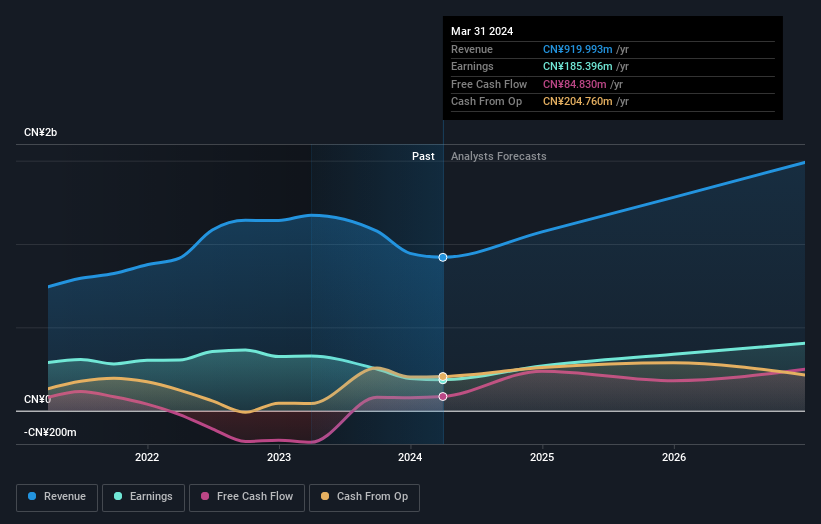This screenshot has height=524, width=821.
Task: Click the Revenue row label in tooltip
Action: click(472, 49)
